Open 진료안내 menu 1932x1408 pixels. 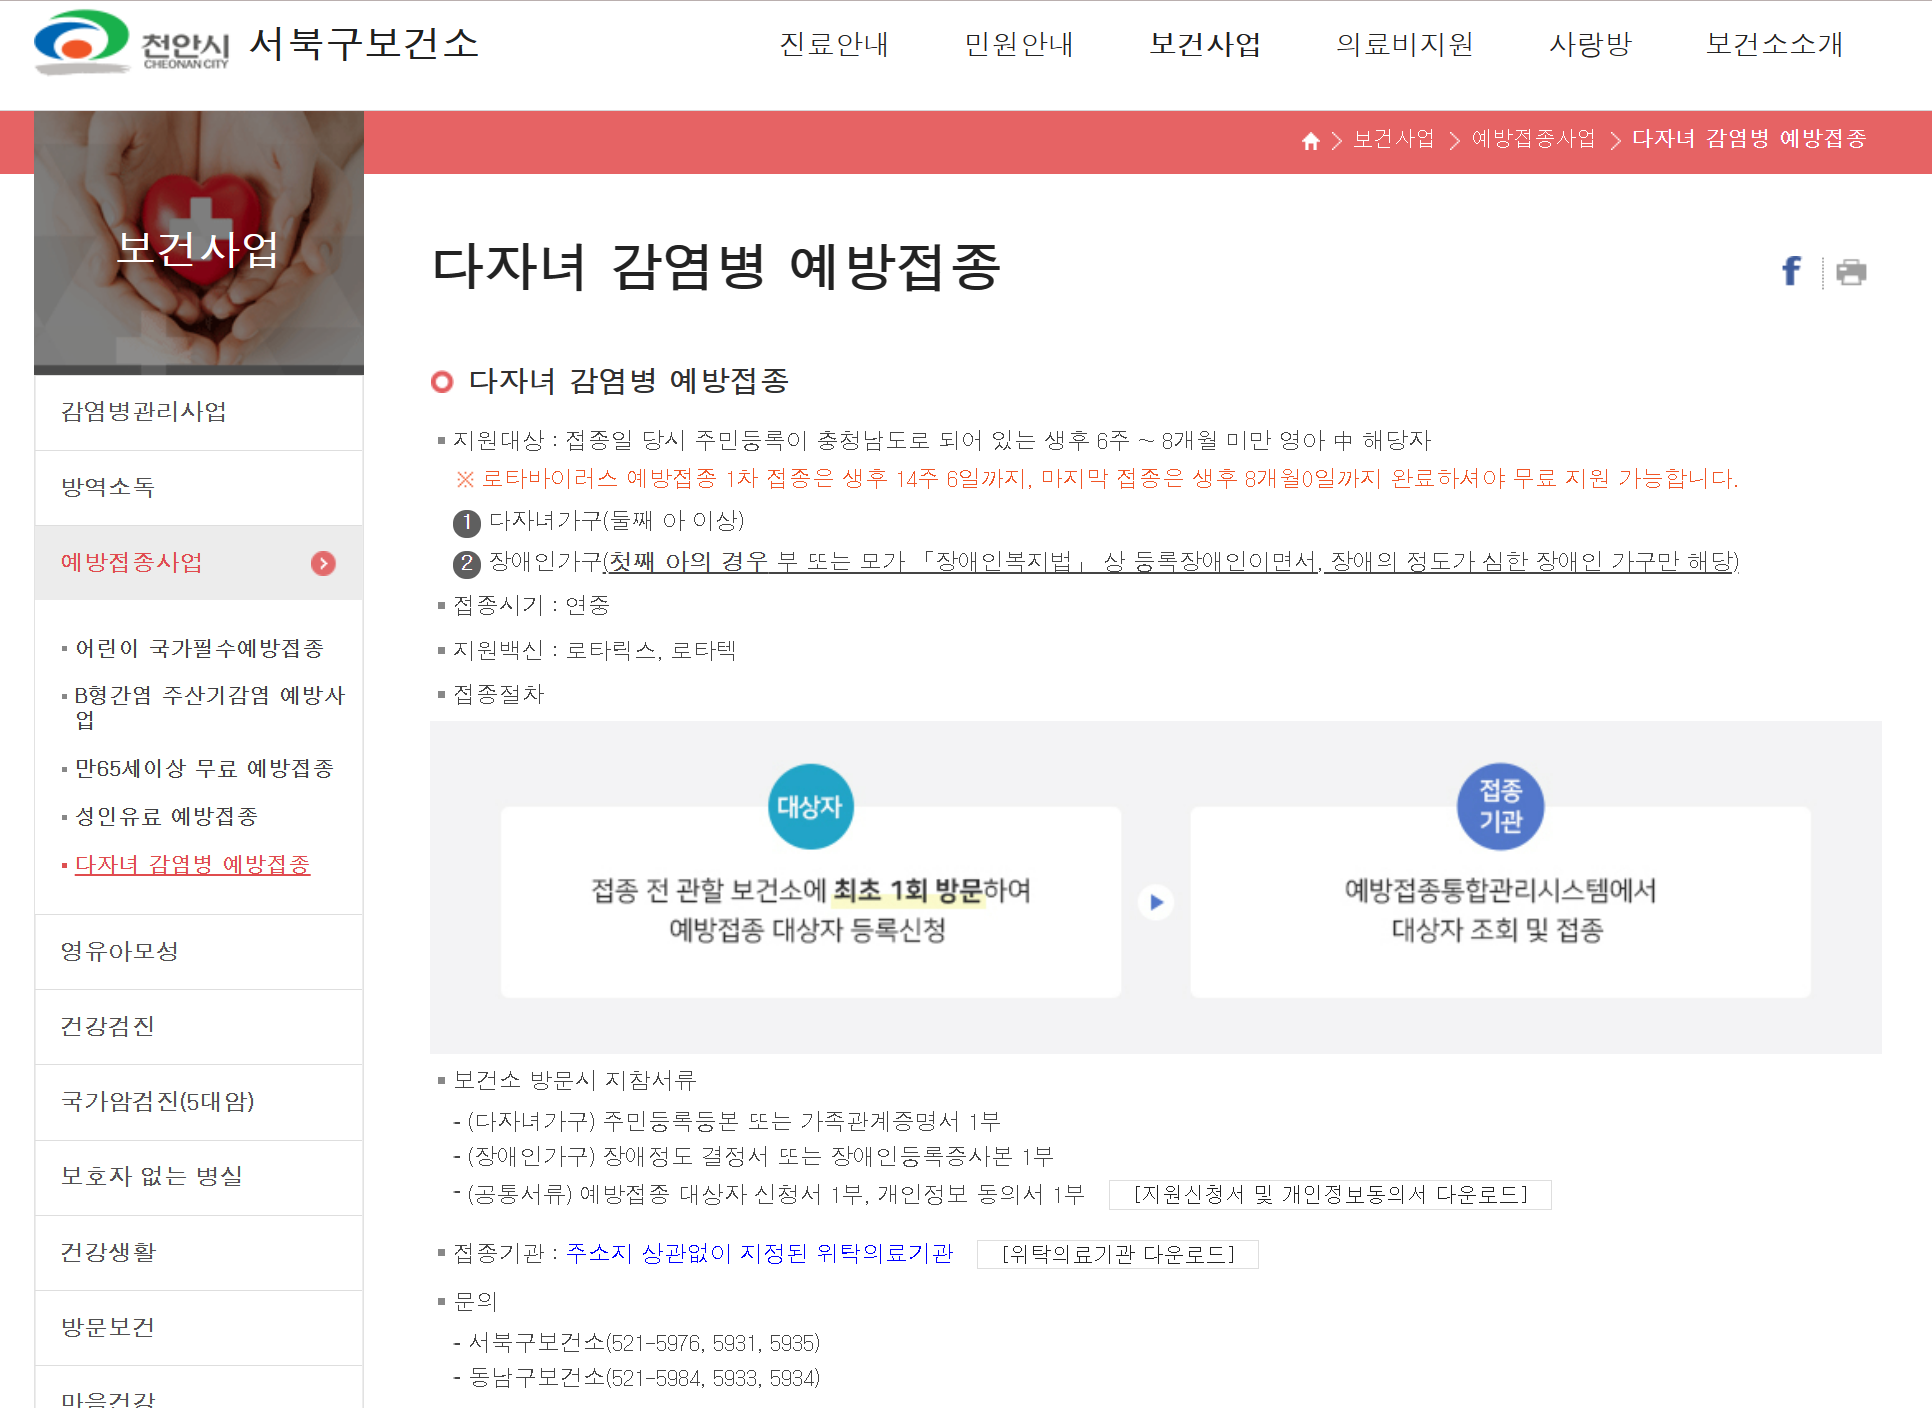[834, 44]
